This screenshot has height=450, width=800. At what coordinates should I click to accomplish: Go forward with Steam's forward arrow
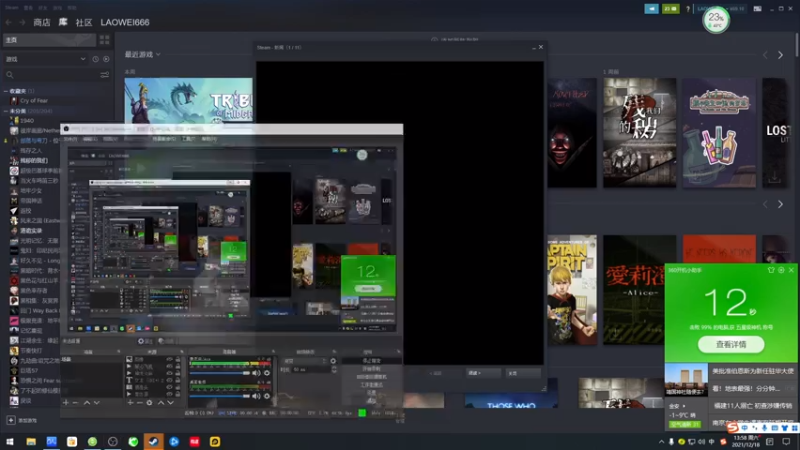click(x=22, y=22)
